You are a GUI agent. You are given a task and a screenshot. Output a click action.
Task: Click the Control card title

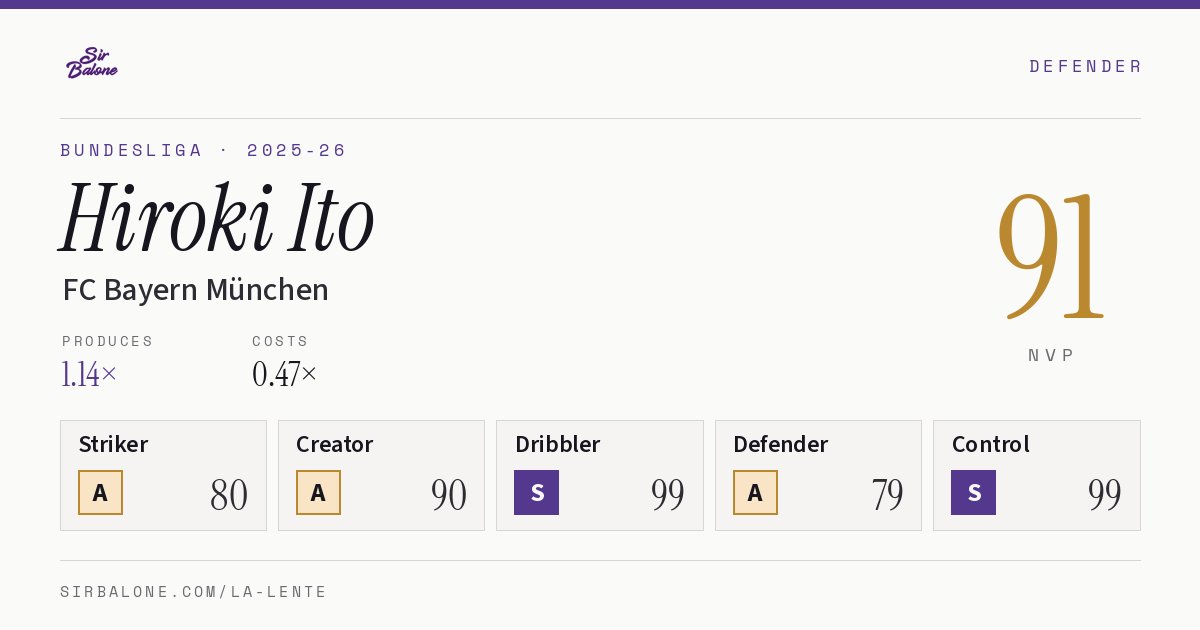pyautogui.click(x=990, y=444)
